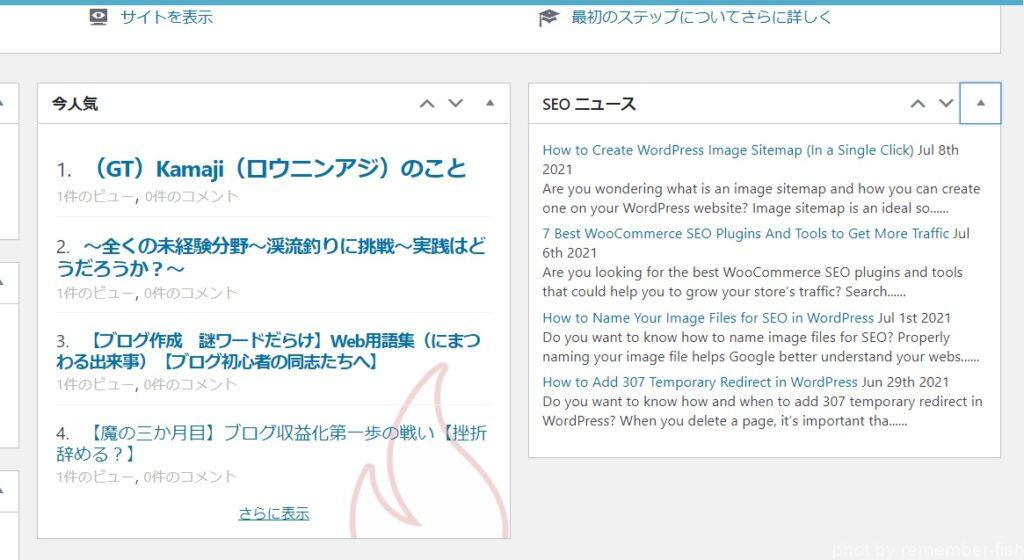Move 今人気 widget down with arrow
This screenshot has width=1024, height=560.
pyautogui.click(x=456, y=103)
